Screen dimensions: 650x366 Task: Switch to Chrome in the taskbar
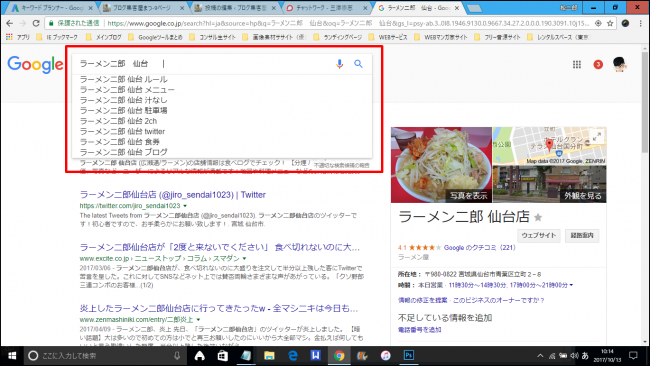(x=339, y=356)
